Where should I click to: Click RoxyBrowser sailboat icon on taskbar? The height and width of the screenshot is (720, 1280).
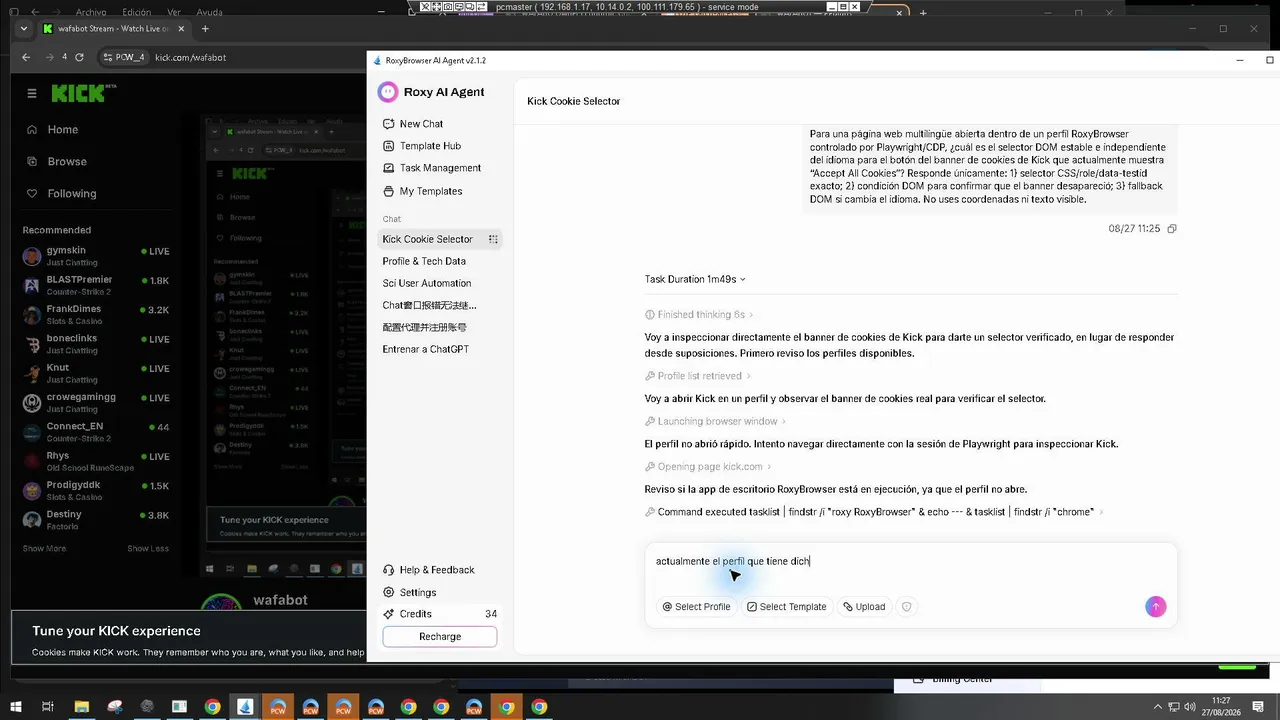click(245, 707)
